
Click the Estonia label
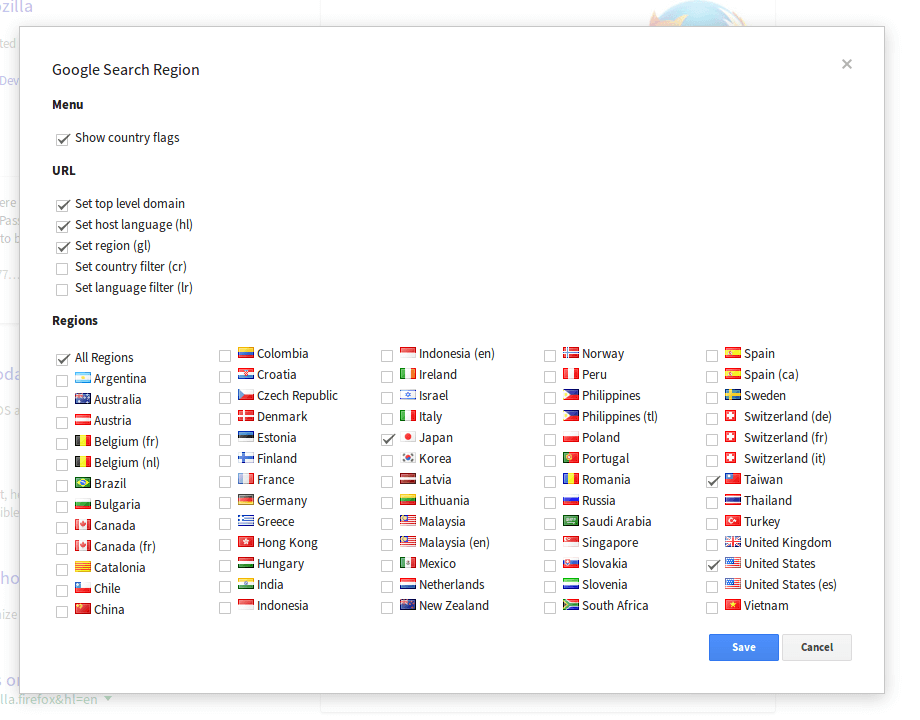pyautogui.click(x=276, y=438)
